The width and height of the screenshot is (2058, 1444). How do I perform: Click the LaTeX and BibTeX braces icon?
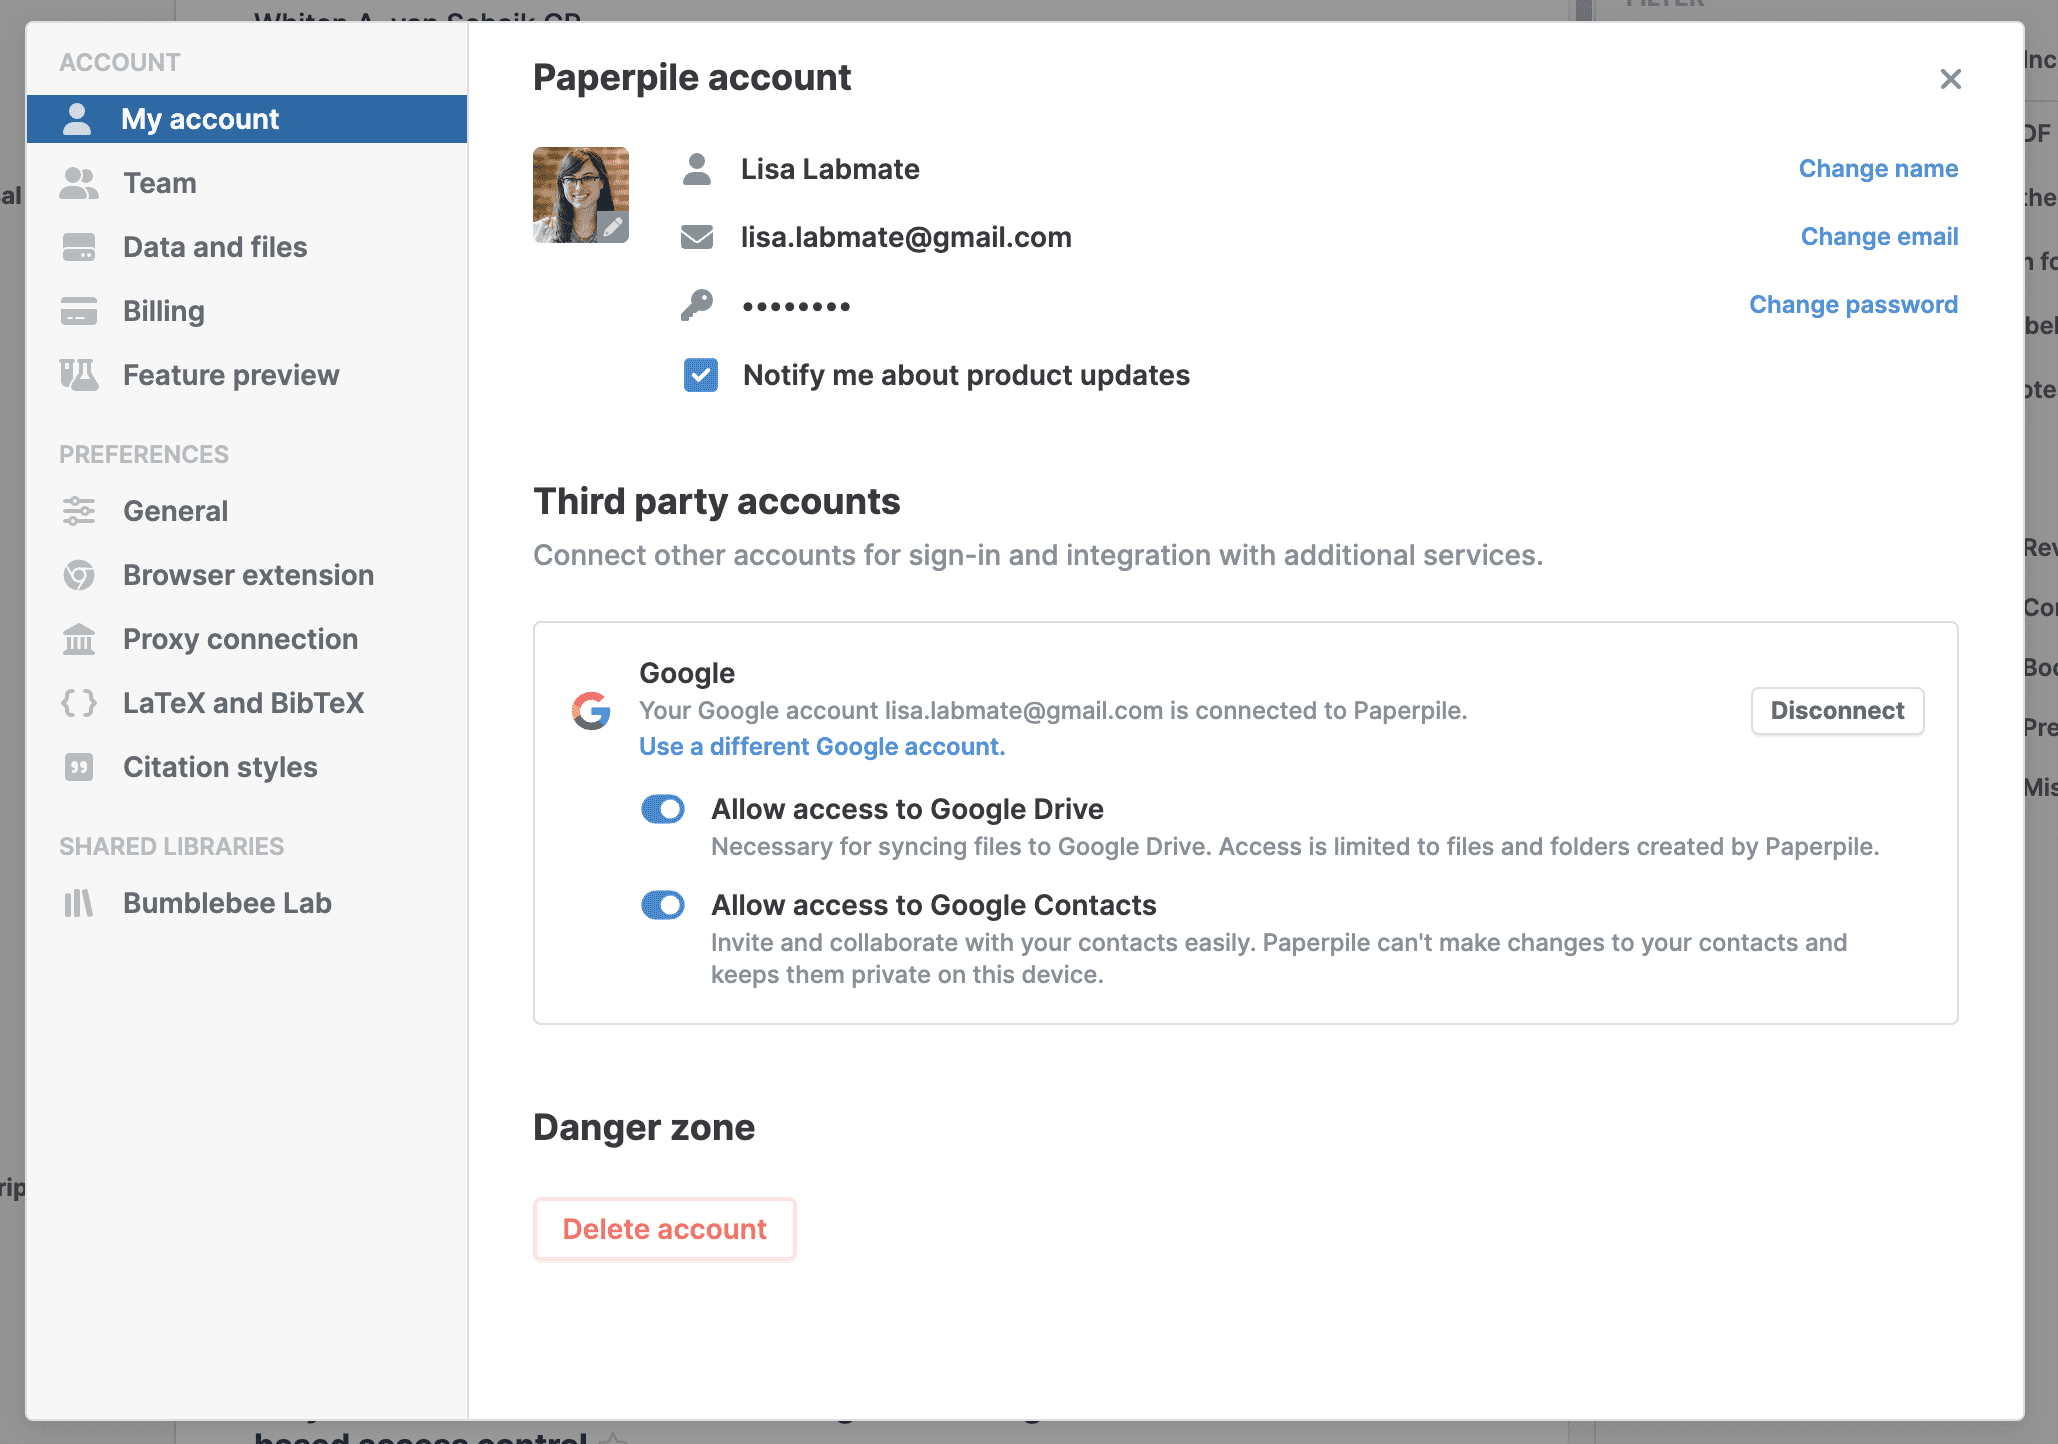coord(79,703)
